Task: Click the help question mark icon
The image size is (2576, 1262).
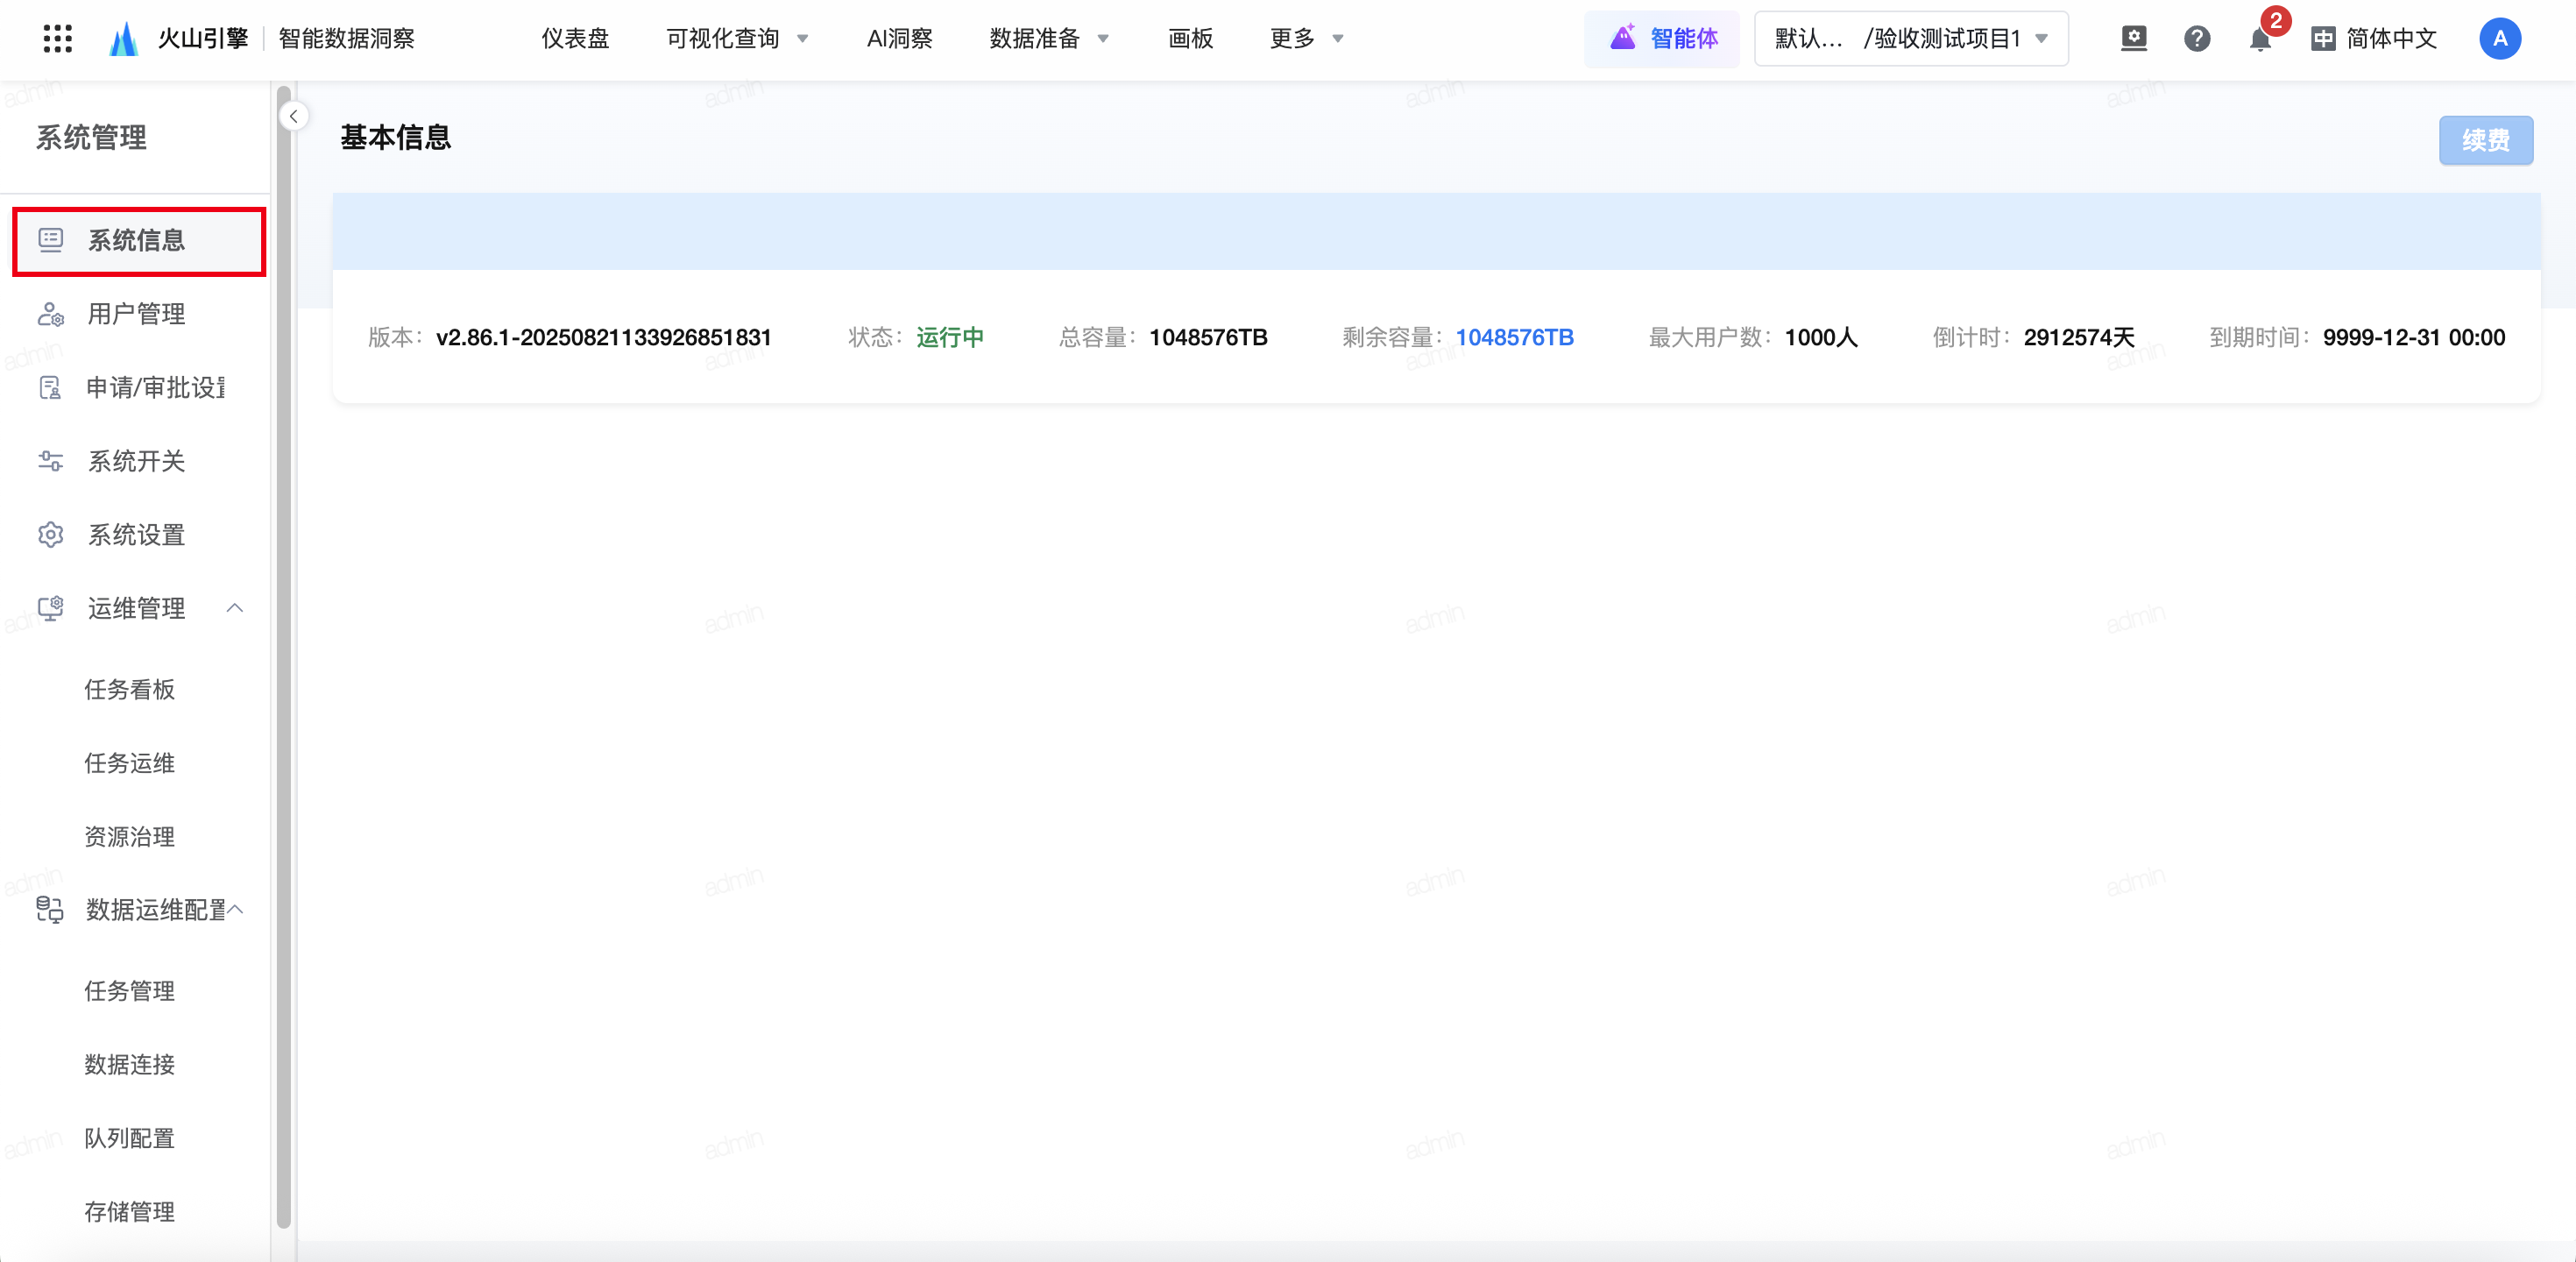Action: (2196, 39)
